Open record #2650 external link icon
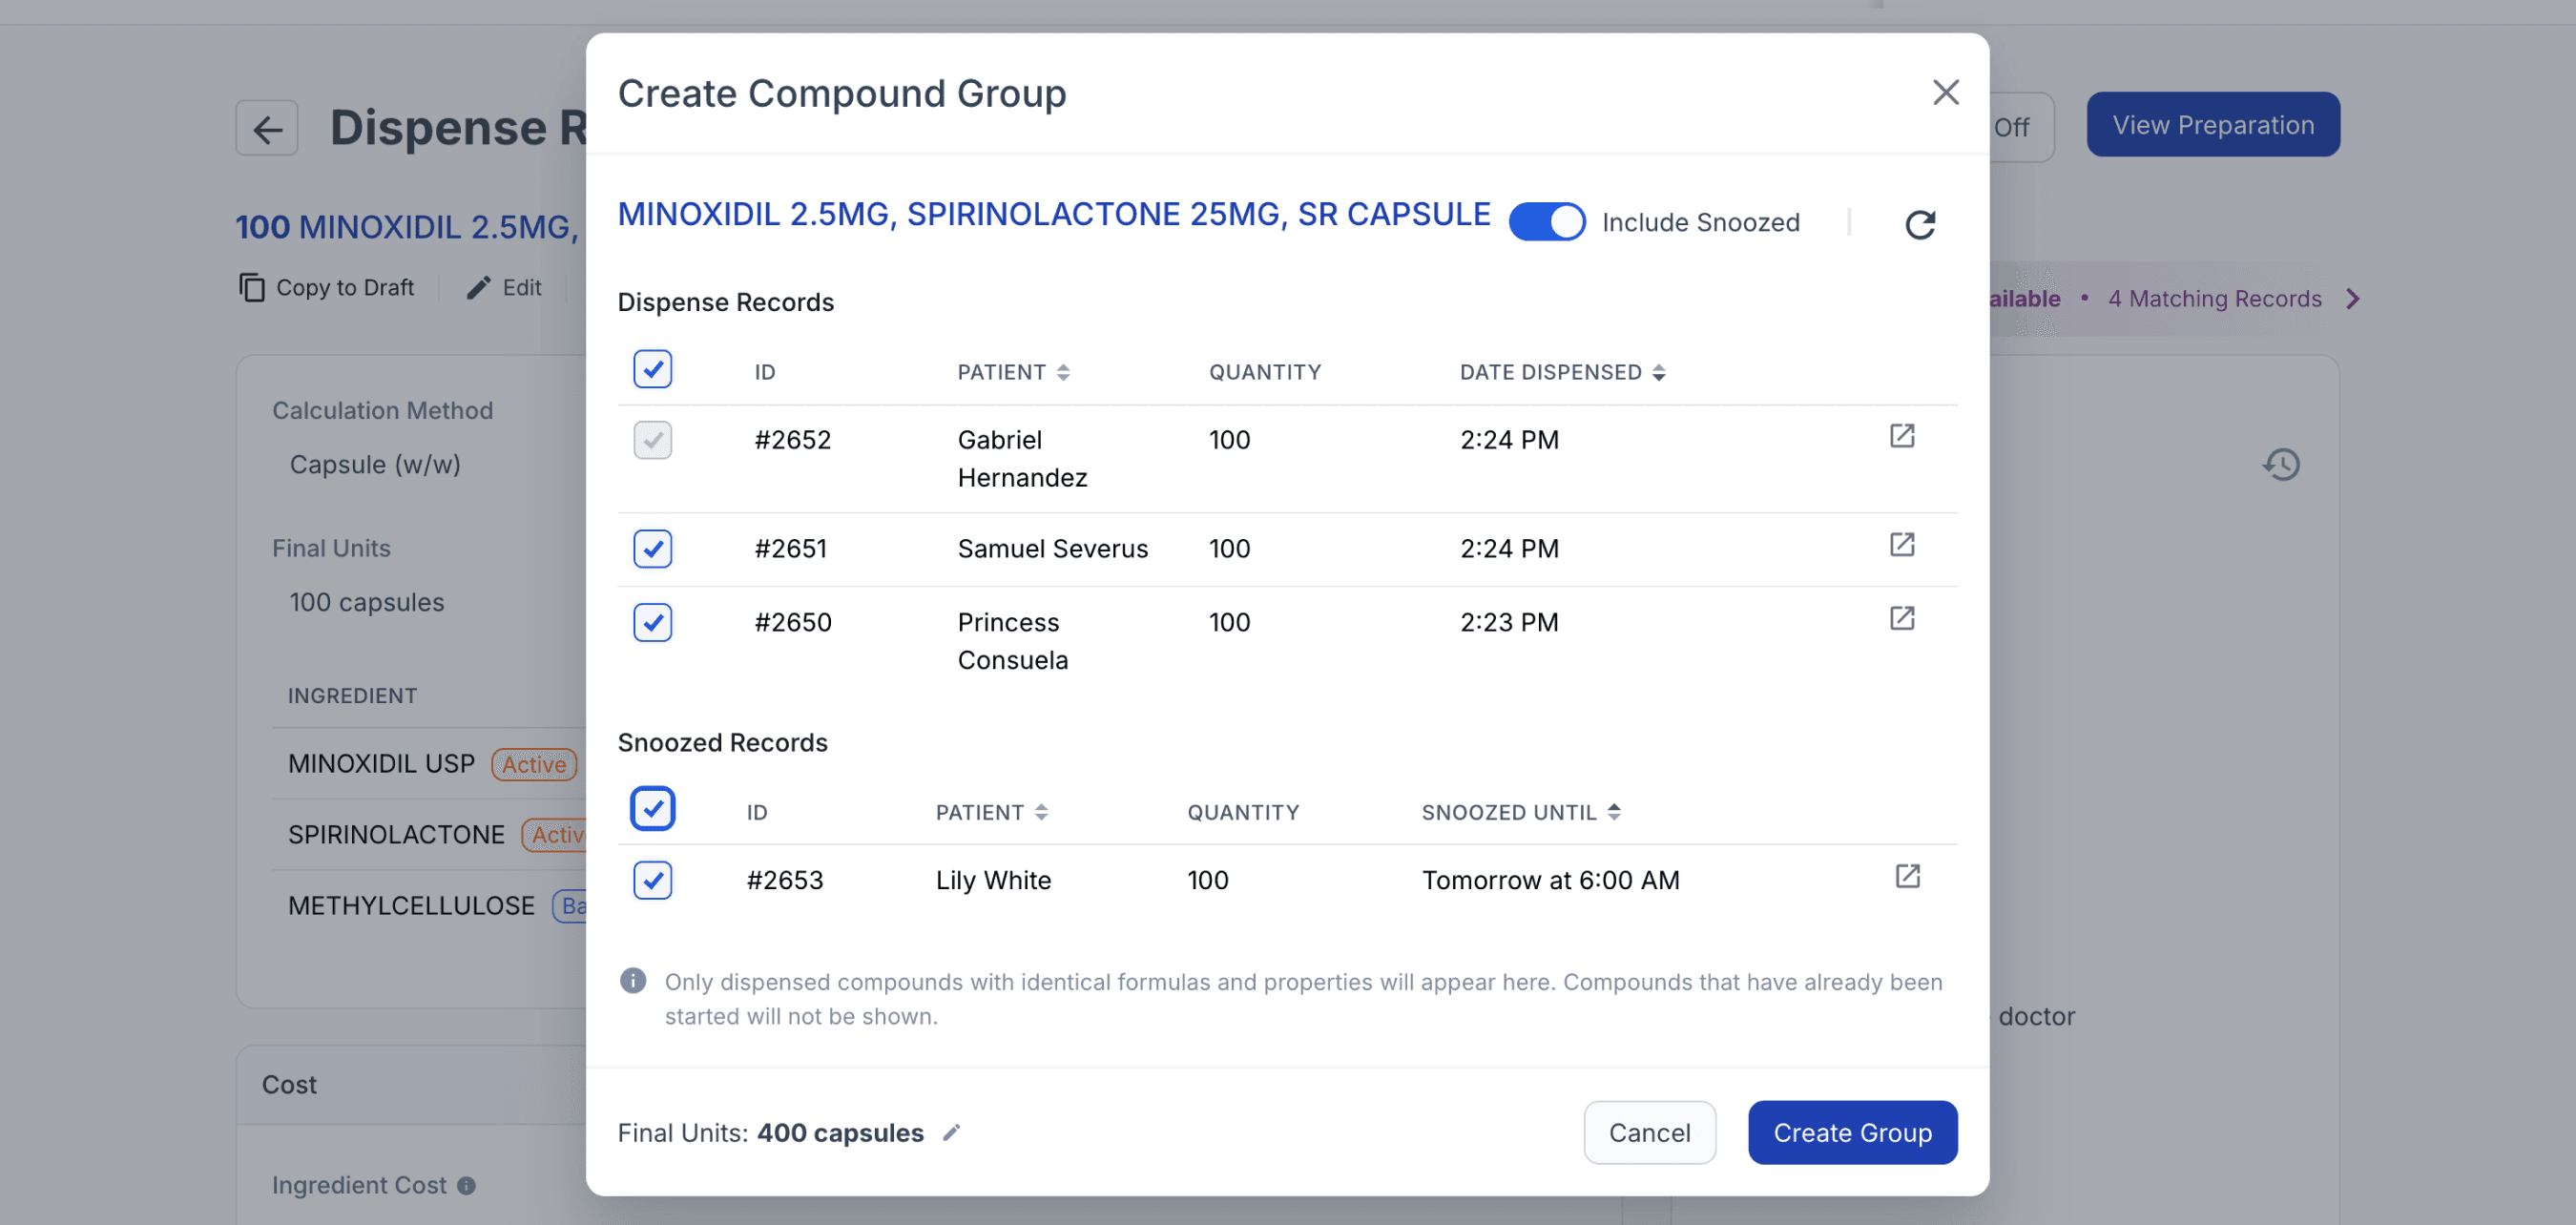 point(1901,619)
